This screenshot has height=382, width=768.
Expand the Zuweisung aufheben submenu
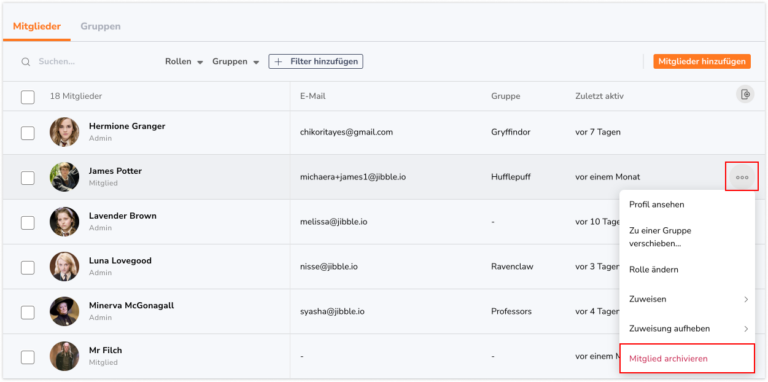coord(687,328)
